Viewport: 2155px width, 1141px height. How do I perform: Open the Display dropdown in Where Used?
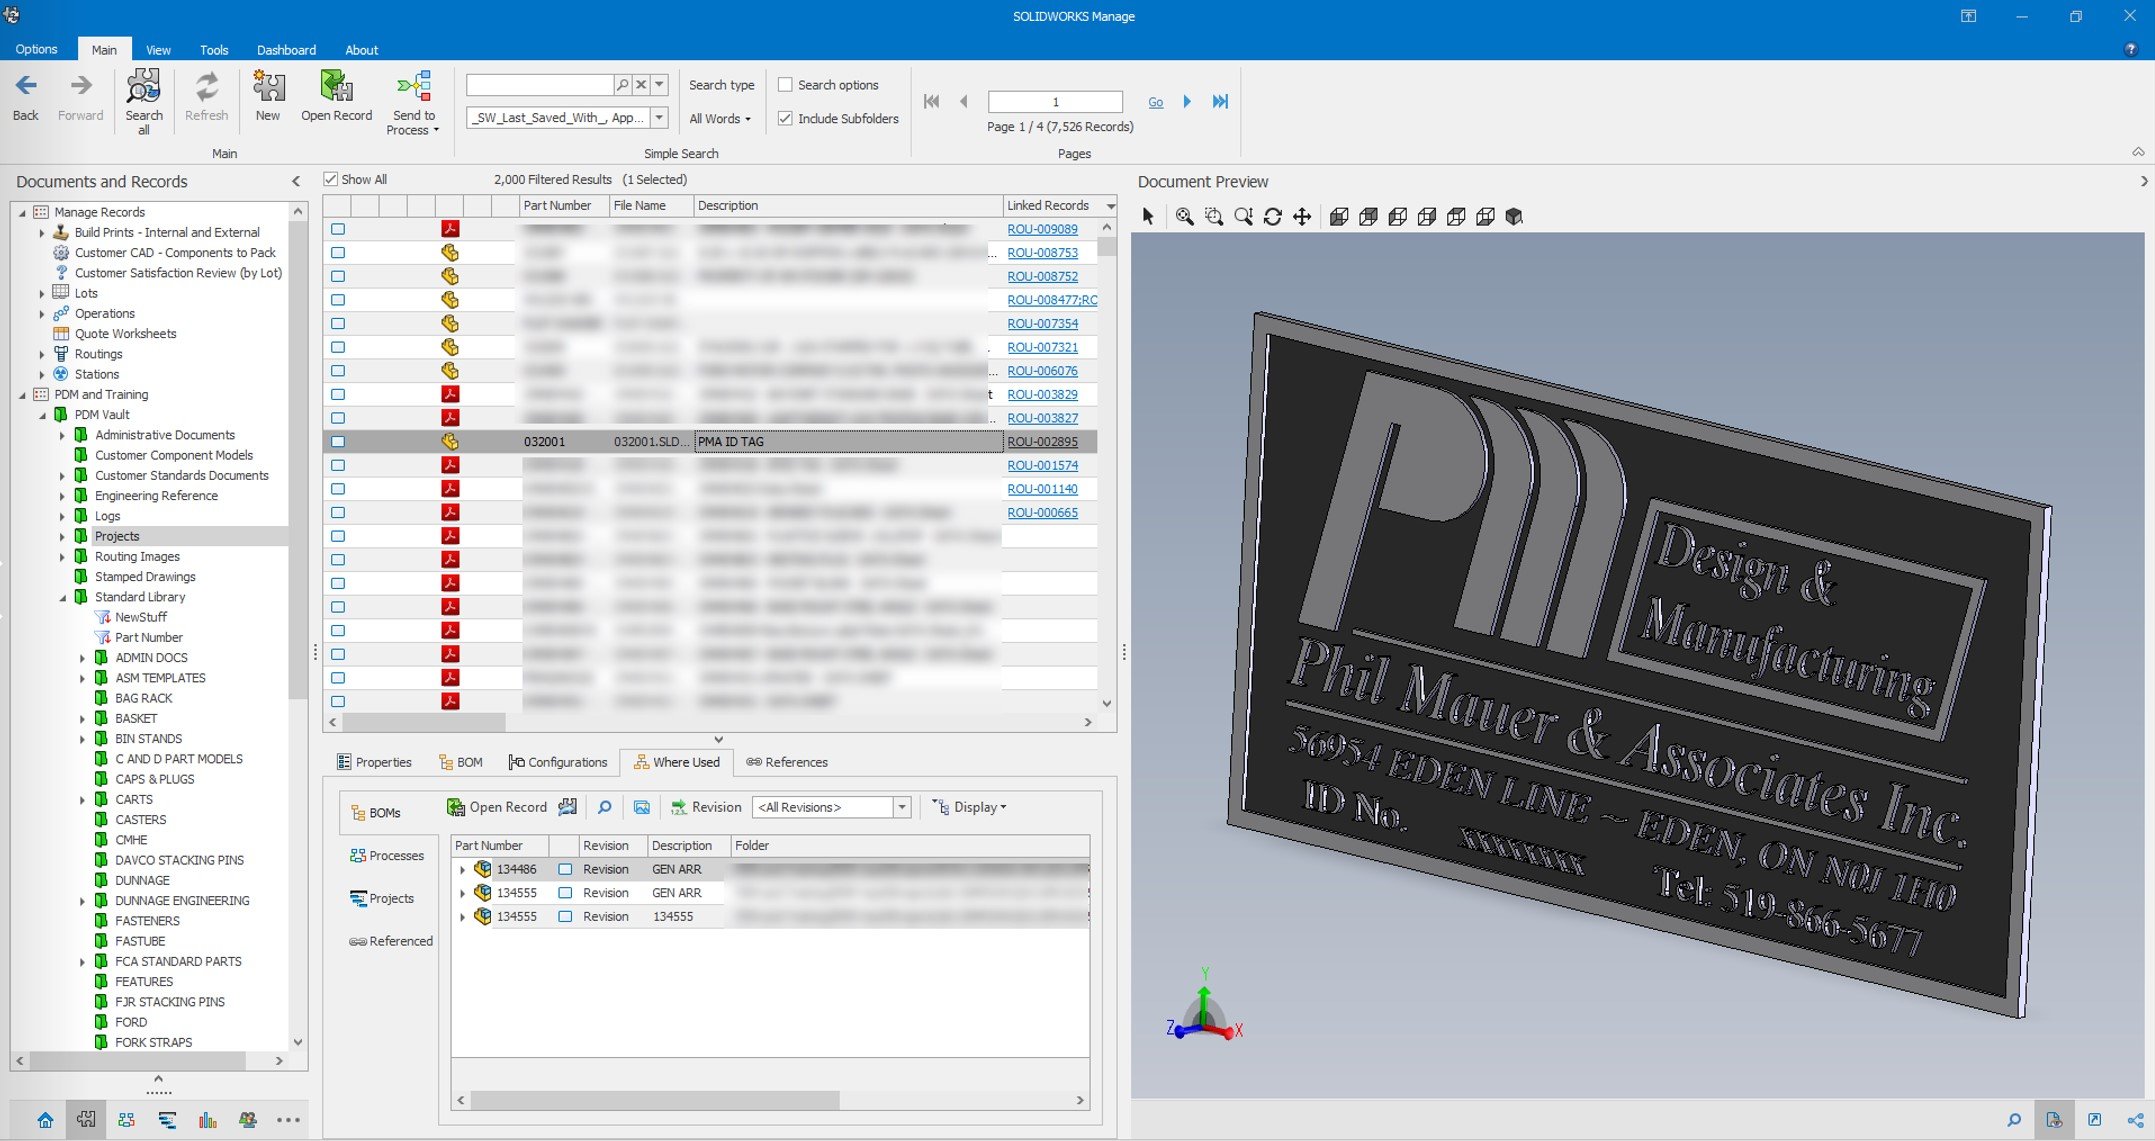point(969,807)
